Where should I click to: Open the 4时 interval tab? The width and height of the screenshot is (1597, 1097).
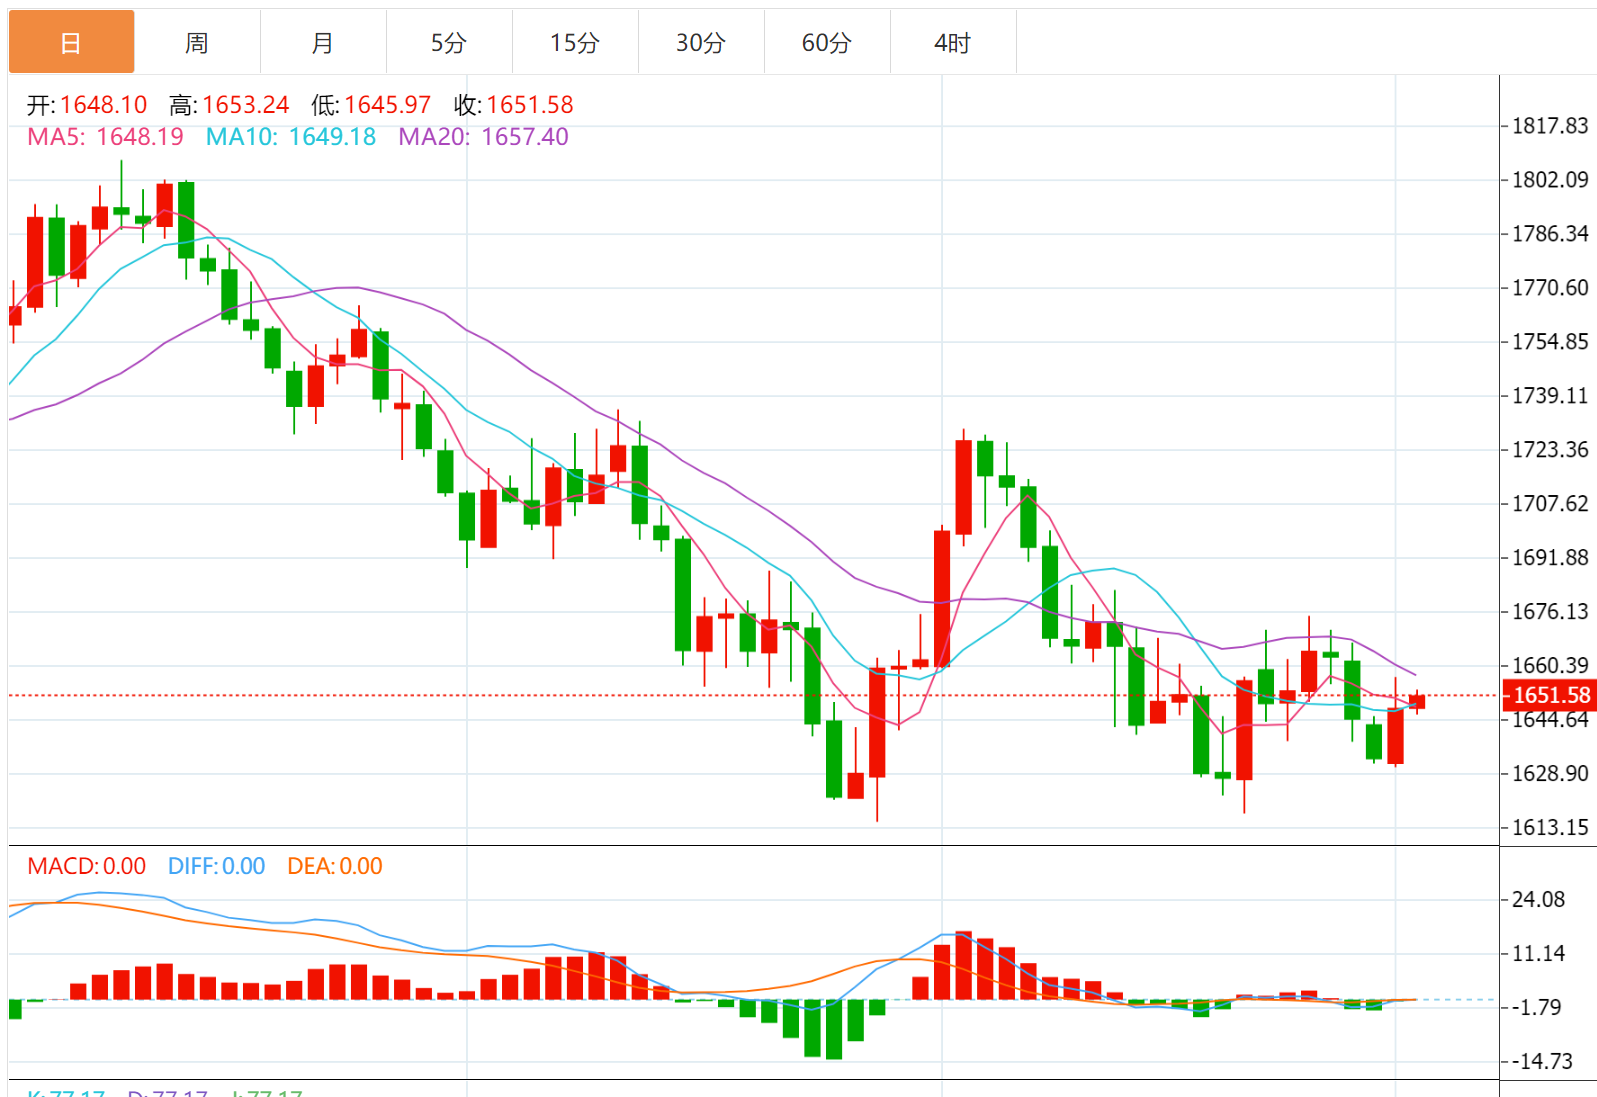(953, 43)
